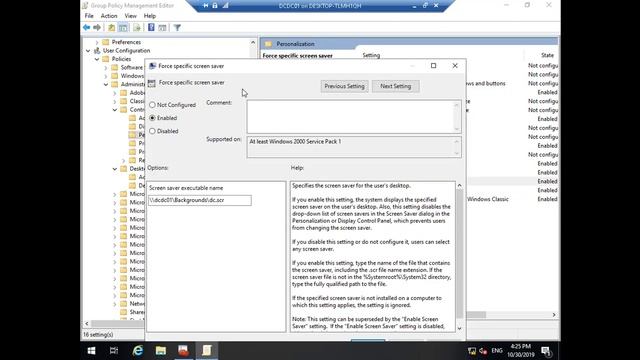Click the Help pane scroll-up arrow
Image resolution: width=640 pixels, height=360 pixels.
coord(460,186)
